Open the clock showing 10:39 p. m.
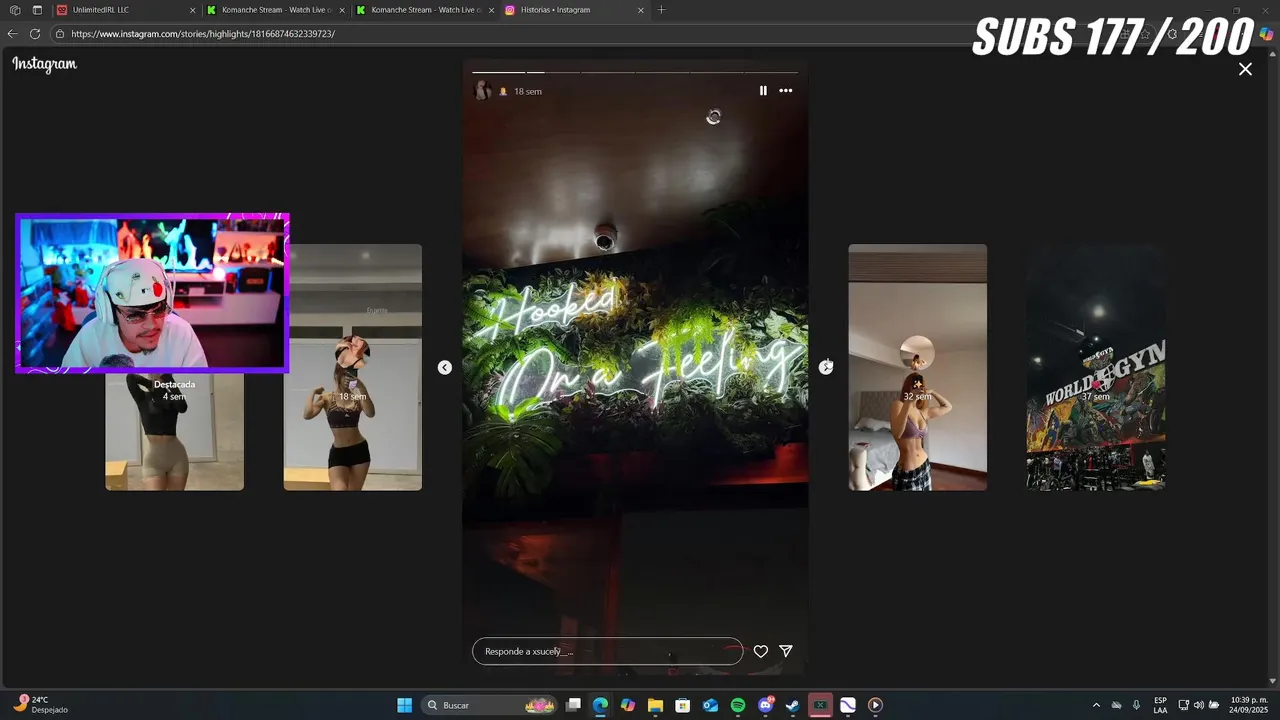 [1249, 705]
